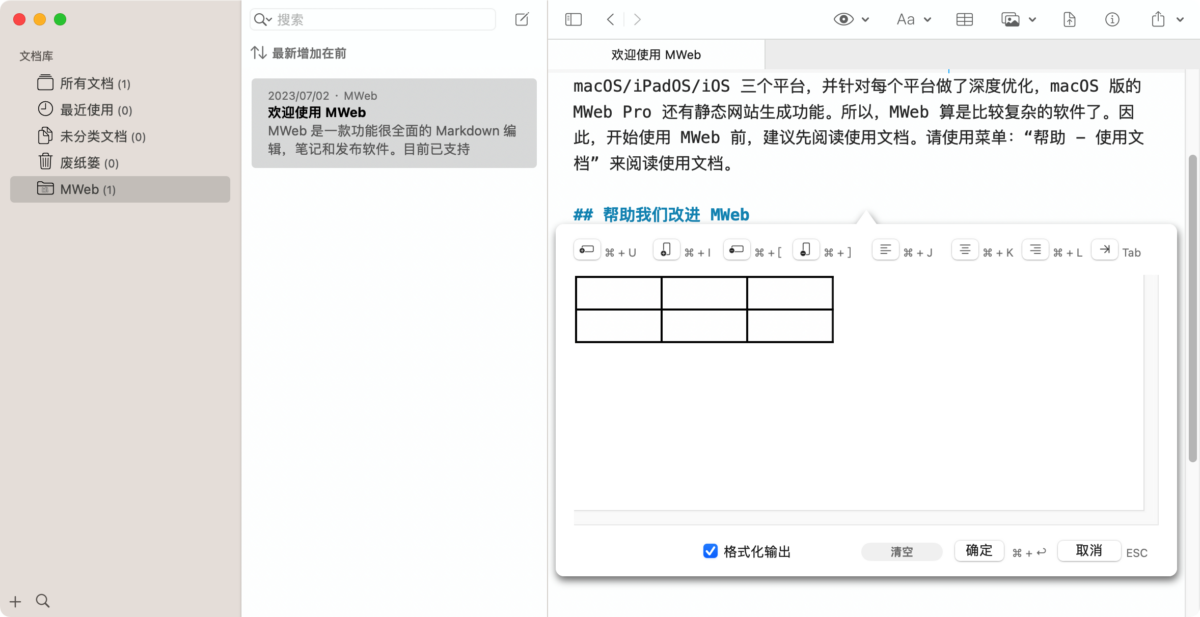The width and height of the screenshot is (1200, 617).
Task: Click the insert table toolbar icon
Action: [964, 19]
